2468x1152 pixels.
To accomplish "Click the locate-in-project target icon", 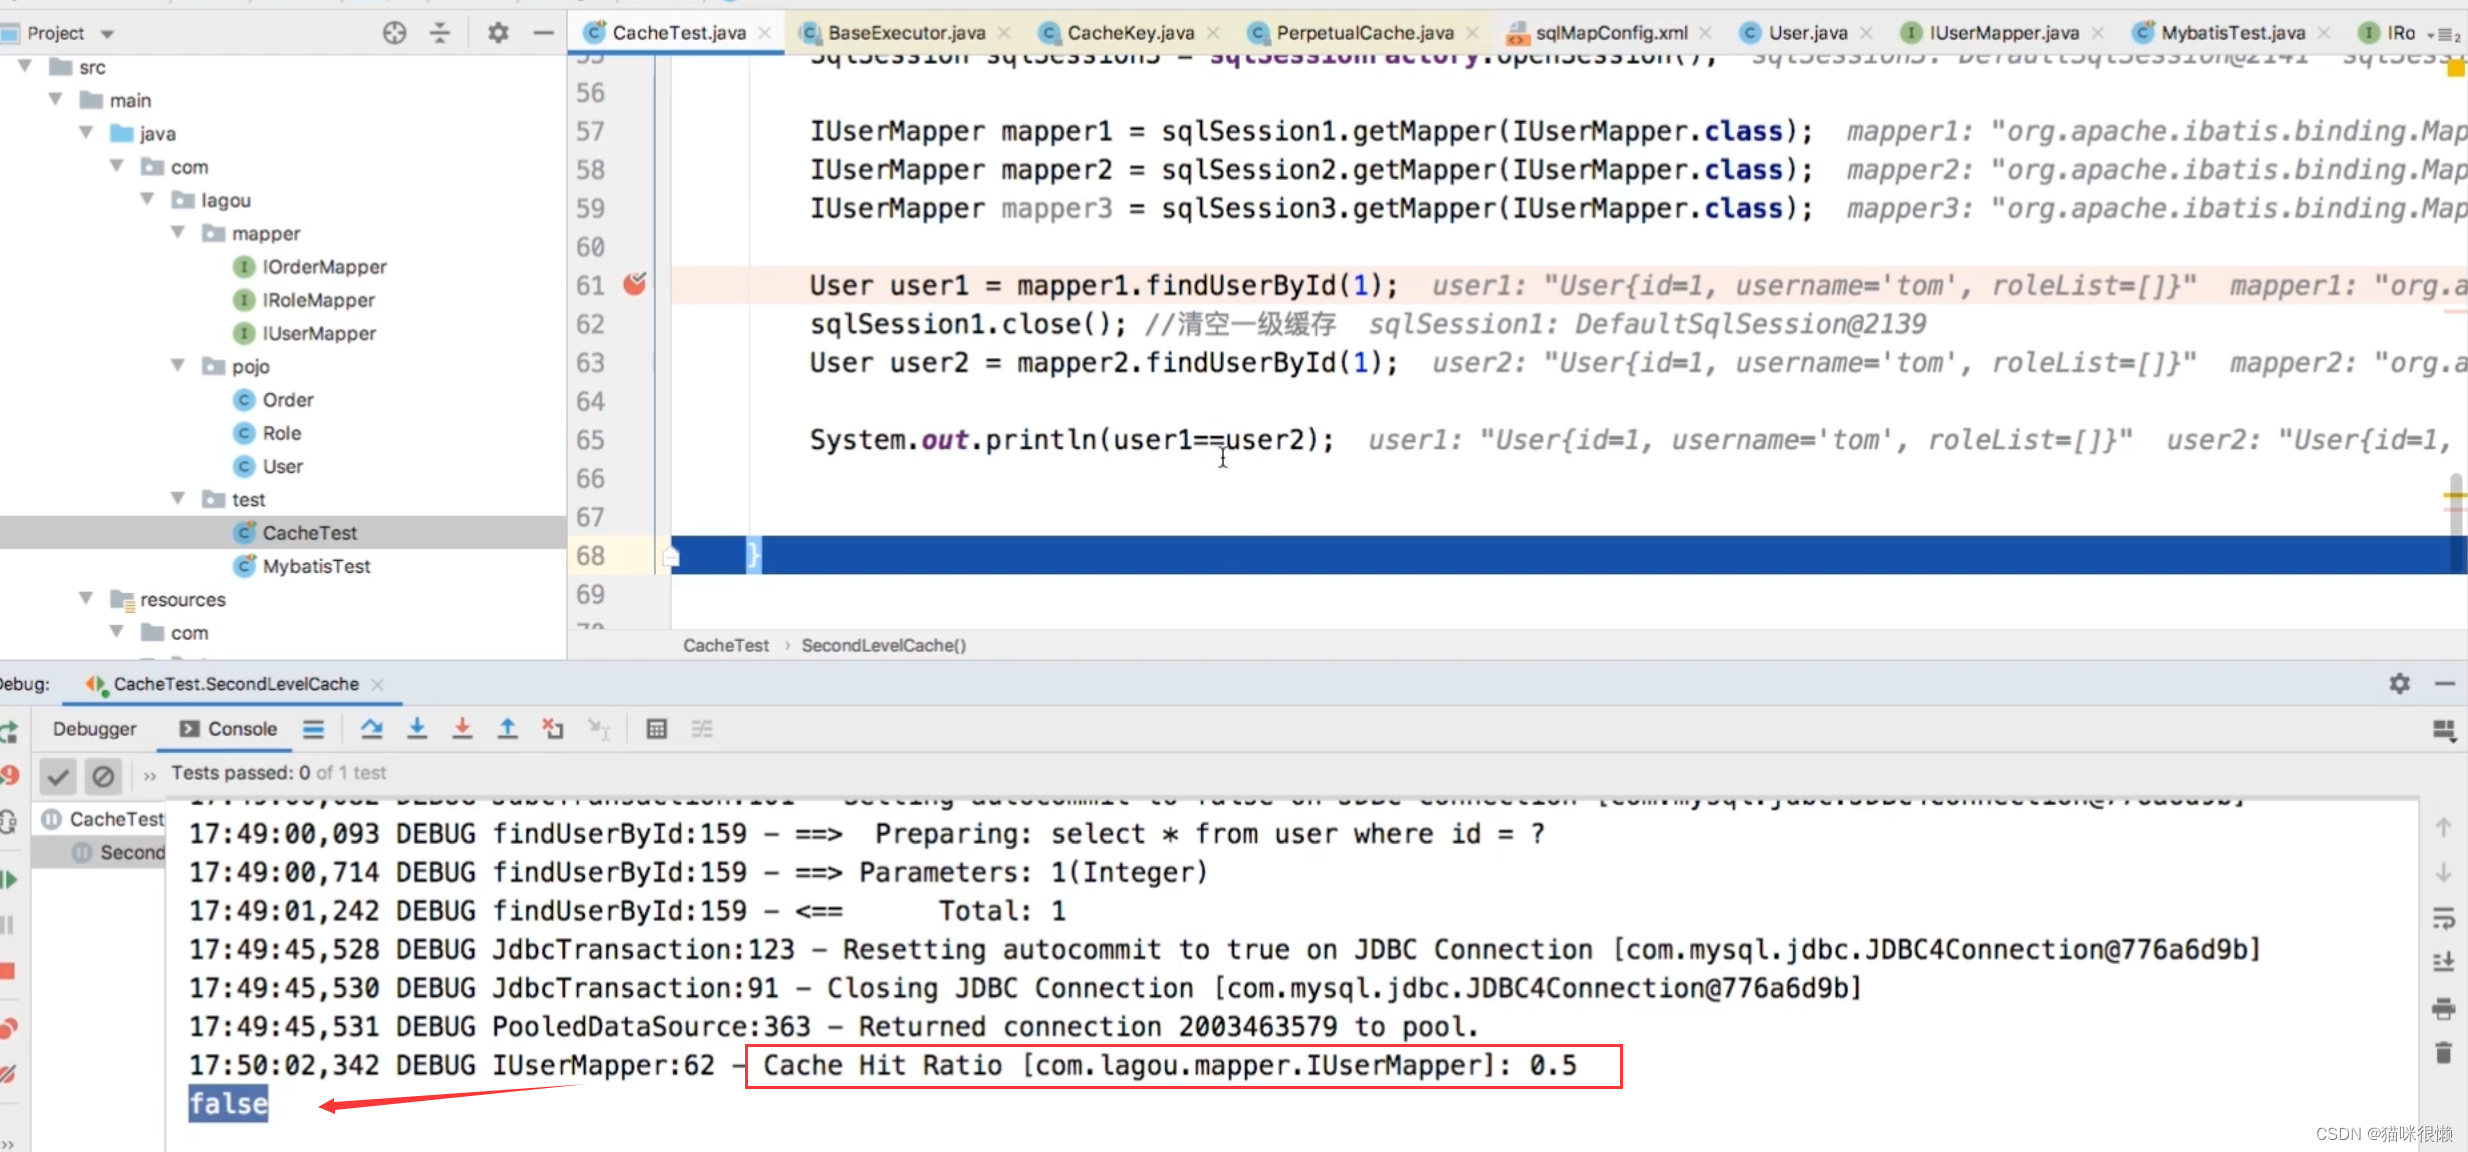I will click(x=395, y=33).
